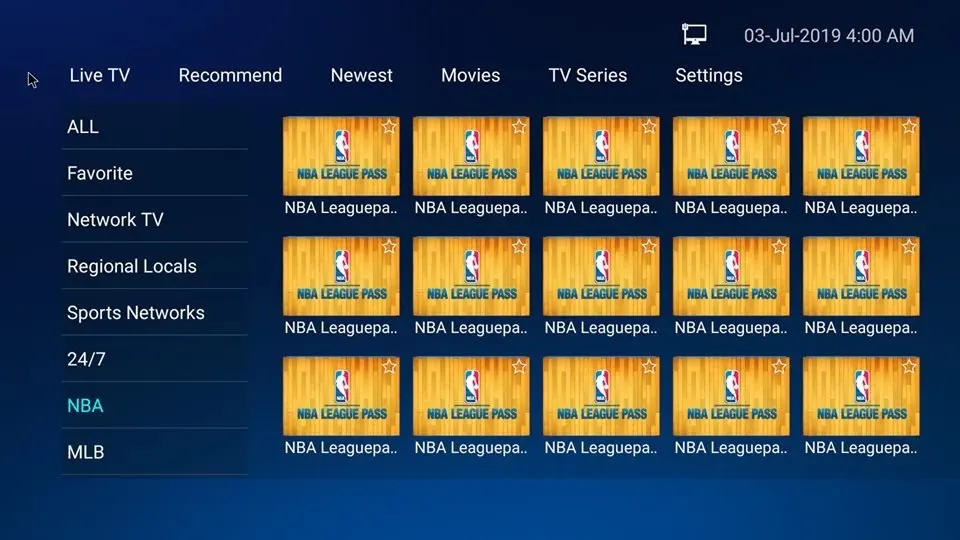Choose the Network TV category
960x540 pixels.
click(x=155, y=220)
